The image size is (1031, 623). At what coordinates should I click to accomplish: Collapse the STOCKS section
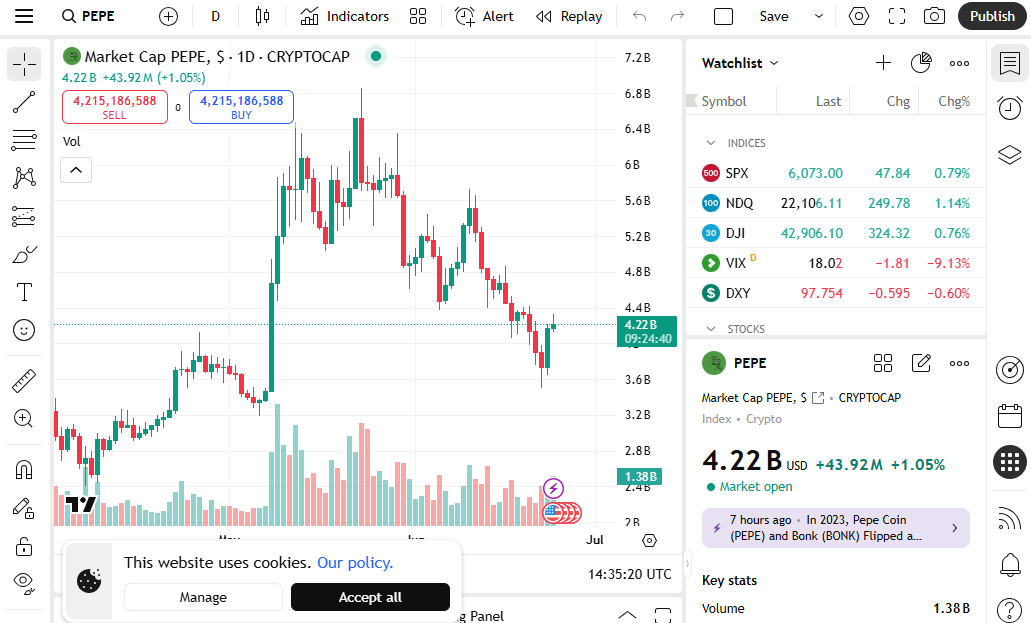(711, 328)
